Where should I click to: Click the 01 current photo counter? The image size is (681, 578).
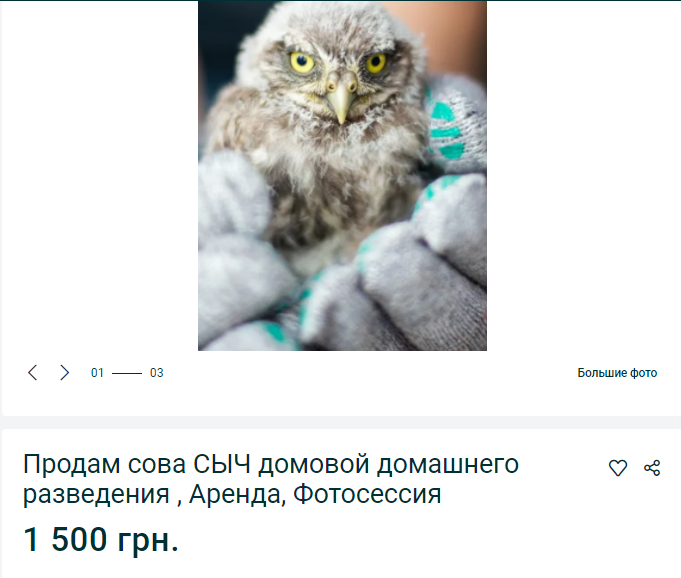(x=97, y=373)
